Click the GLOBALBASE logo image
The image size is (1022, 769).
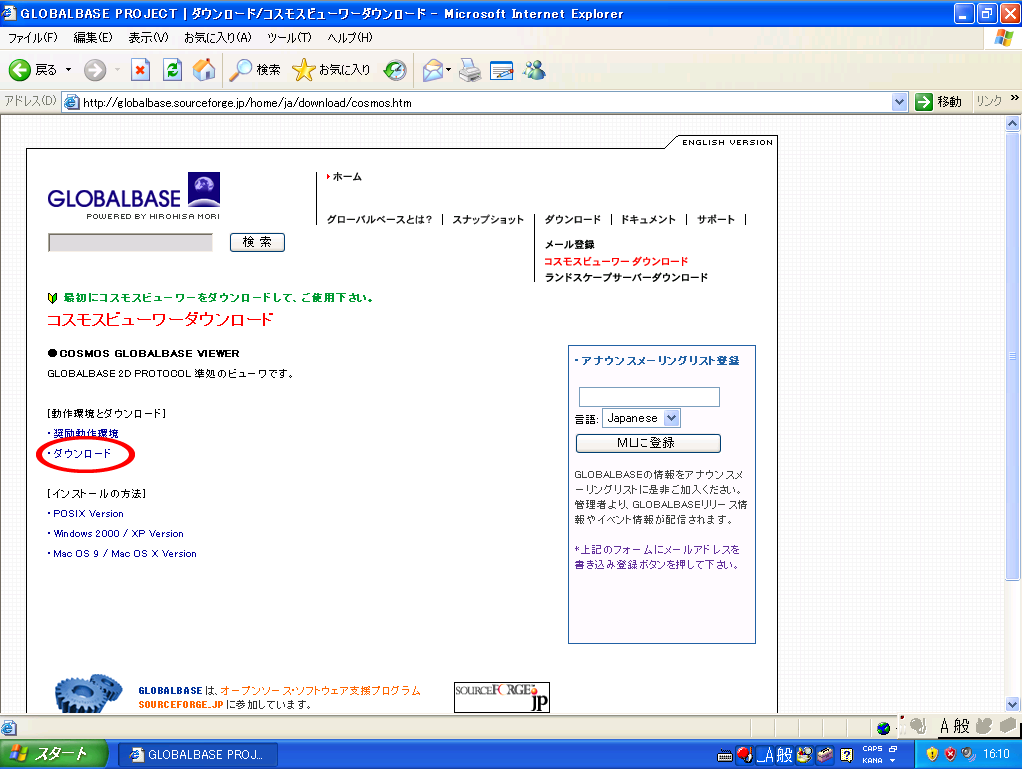[134, 196]
